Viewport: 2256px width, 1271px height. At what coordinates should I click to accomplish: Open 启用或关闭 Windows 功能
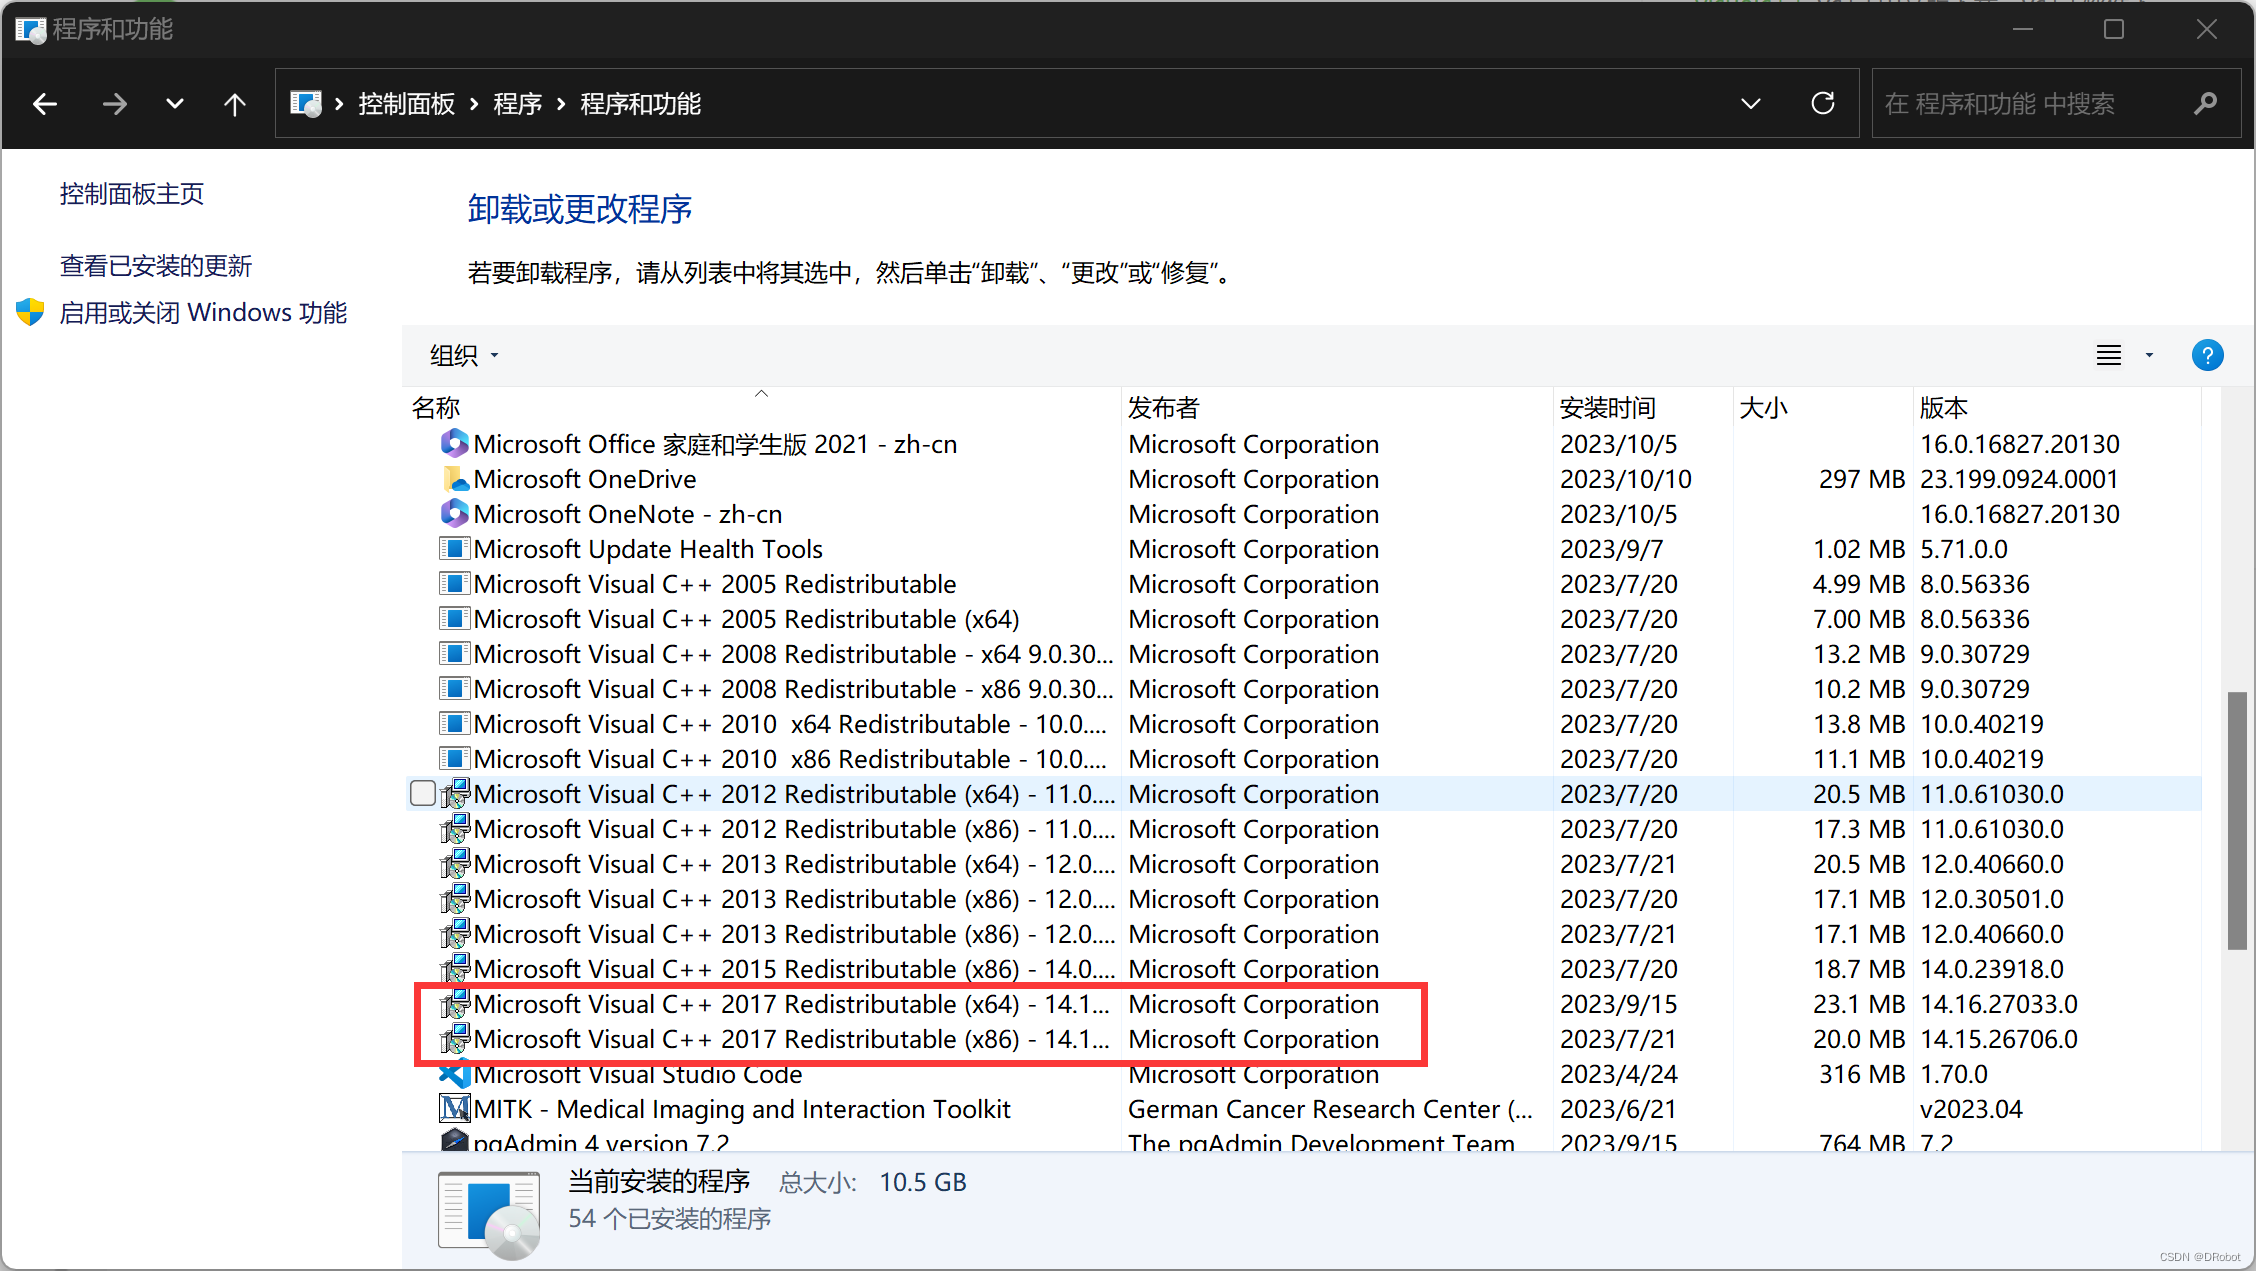(204, 312)
